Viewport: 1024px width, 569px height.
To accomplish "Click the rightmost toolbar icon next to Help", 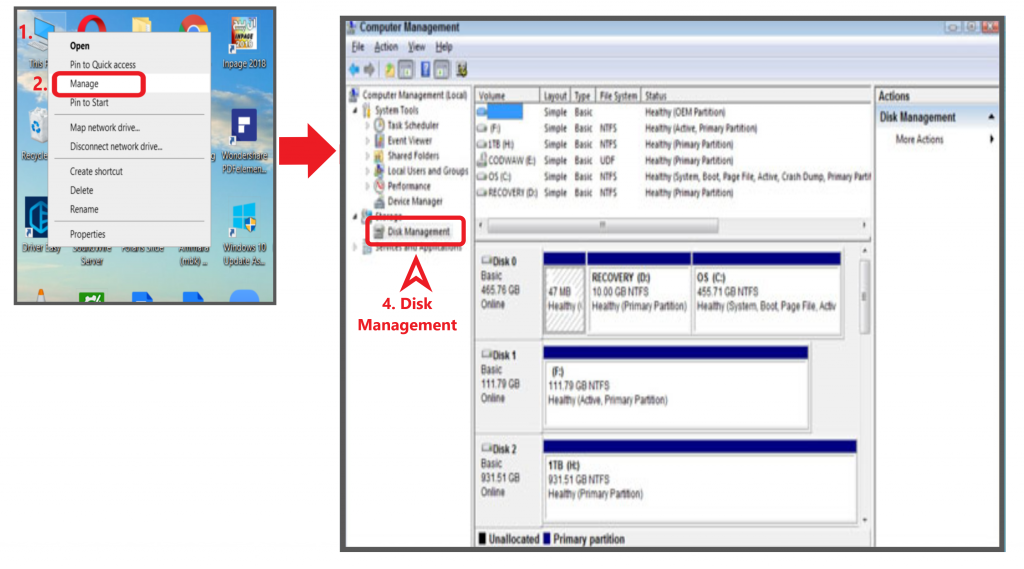I will click(462, 69).
